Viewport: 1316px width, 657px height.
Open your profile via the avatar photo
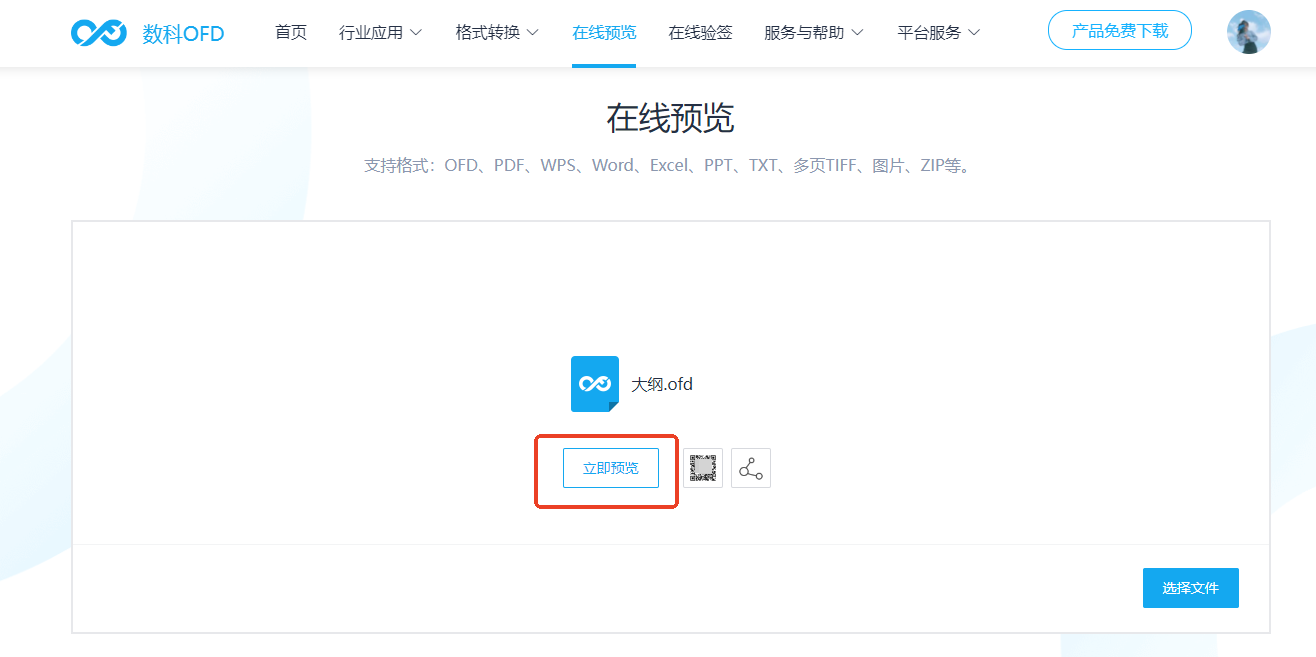tap(1248, 31)
